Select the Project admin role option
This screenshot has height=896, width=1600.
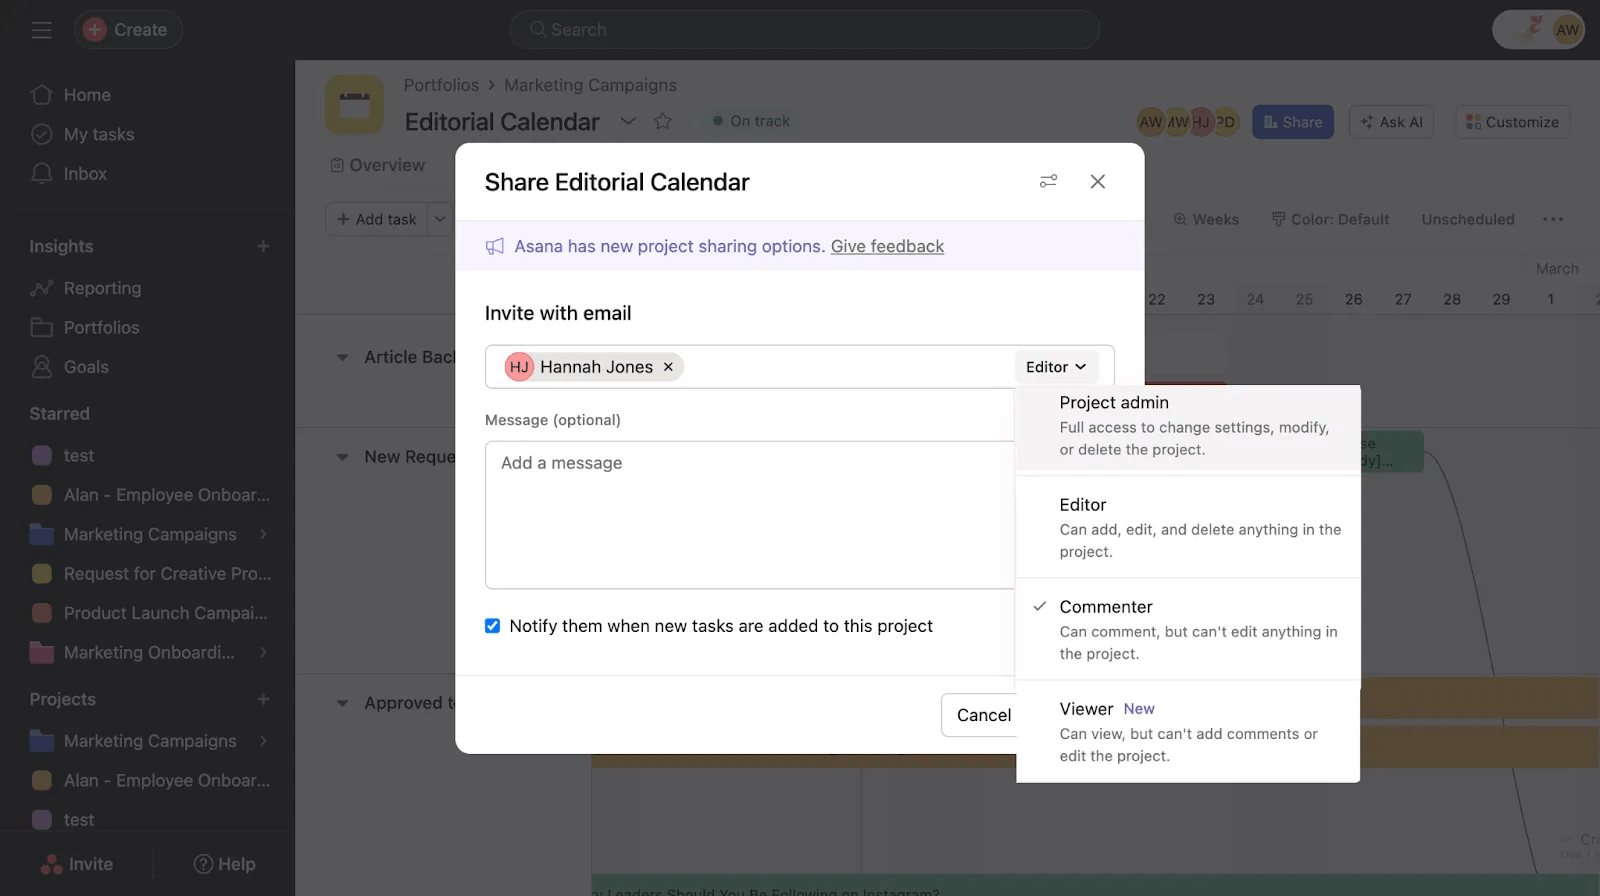coord(1187,426)
